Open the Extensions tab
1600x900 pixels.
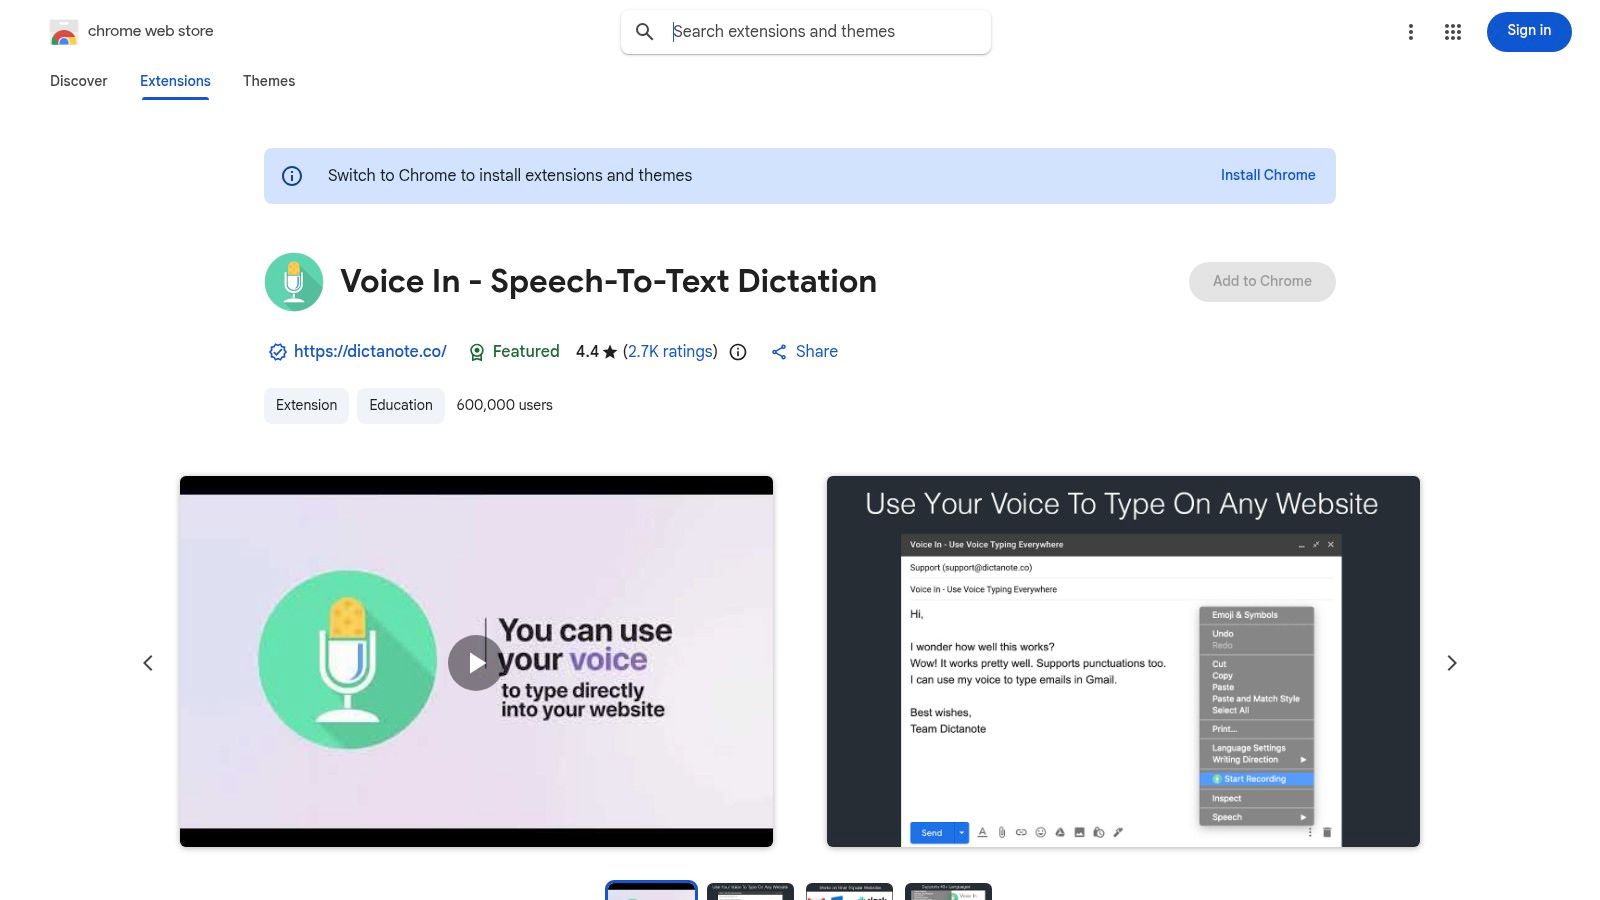tap(175, 81)
